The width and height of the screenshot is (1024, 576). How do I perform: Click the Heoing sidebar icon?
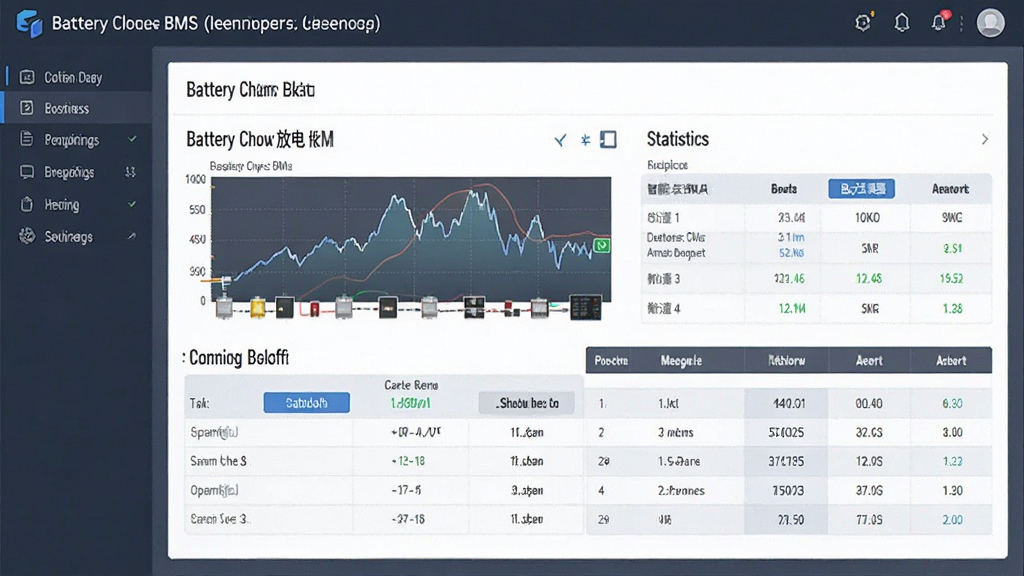(27, 204)
